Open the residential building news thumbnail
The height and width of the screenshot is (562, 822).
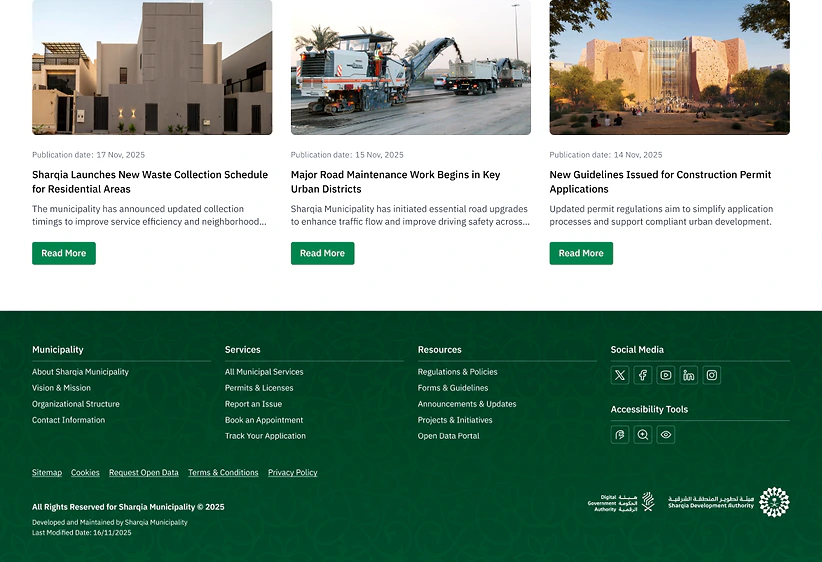[152, 67]
